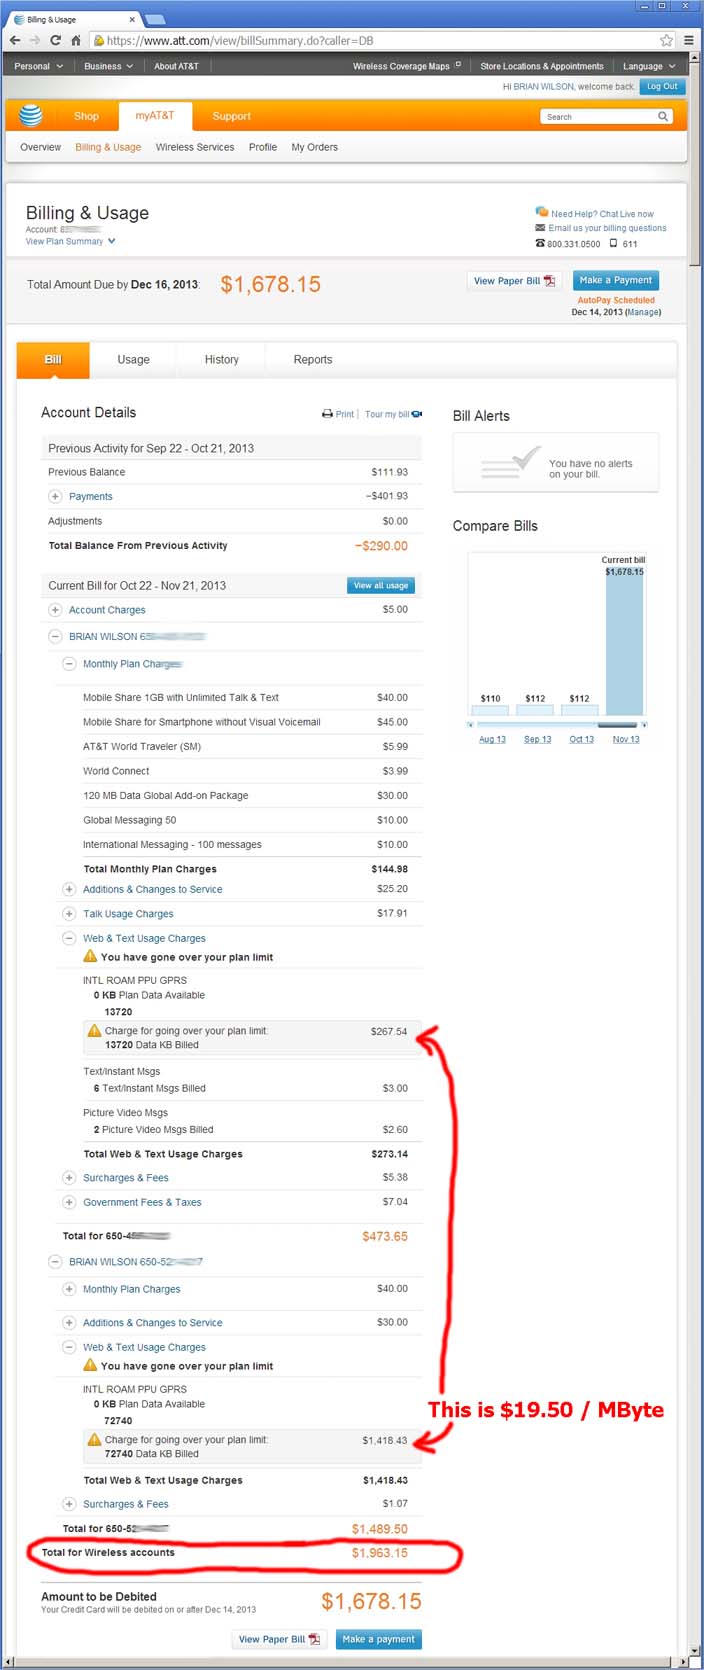This screenshot has width=704, height=1670.
Task: Click the printer icon next to Print
Action: pyautogui.click(x=327, y=414)
